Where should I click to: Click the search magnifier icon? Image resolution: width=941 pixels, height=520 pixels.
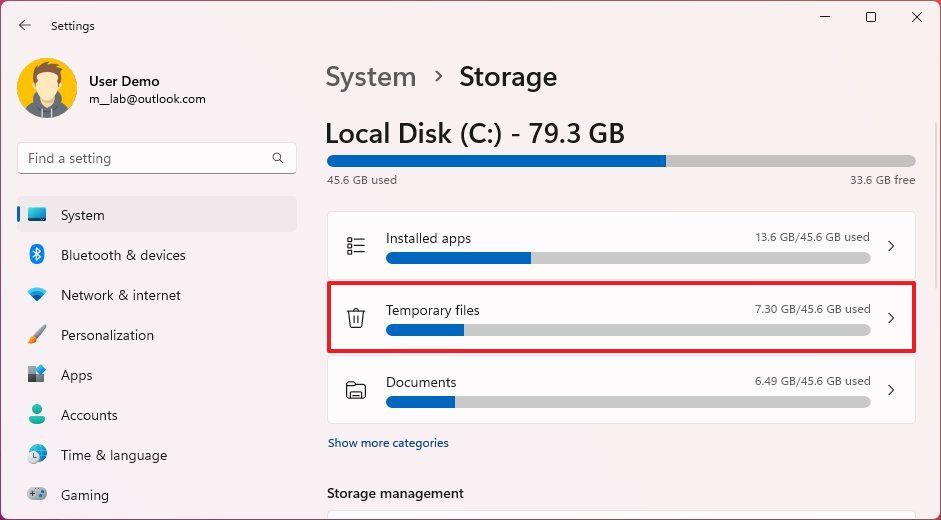pyautogui.click(x=278, y=158)
